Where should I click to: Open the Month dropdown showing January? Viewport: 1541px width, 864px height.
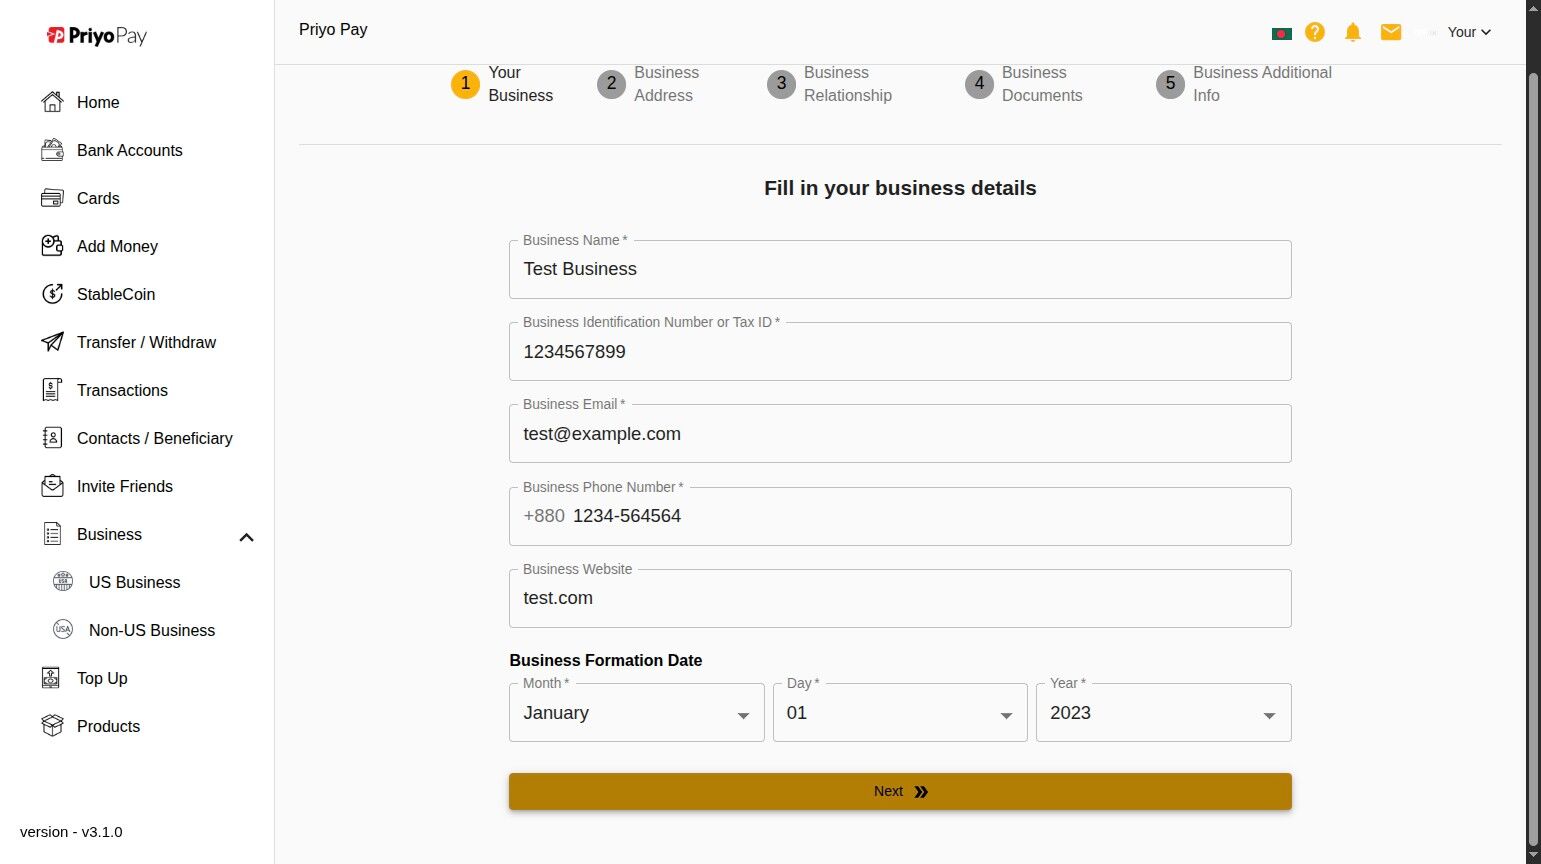click(636, 713)
